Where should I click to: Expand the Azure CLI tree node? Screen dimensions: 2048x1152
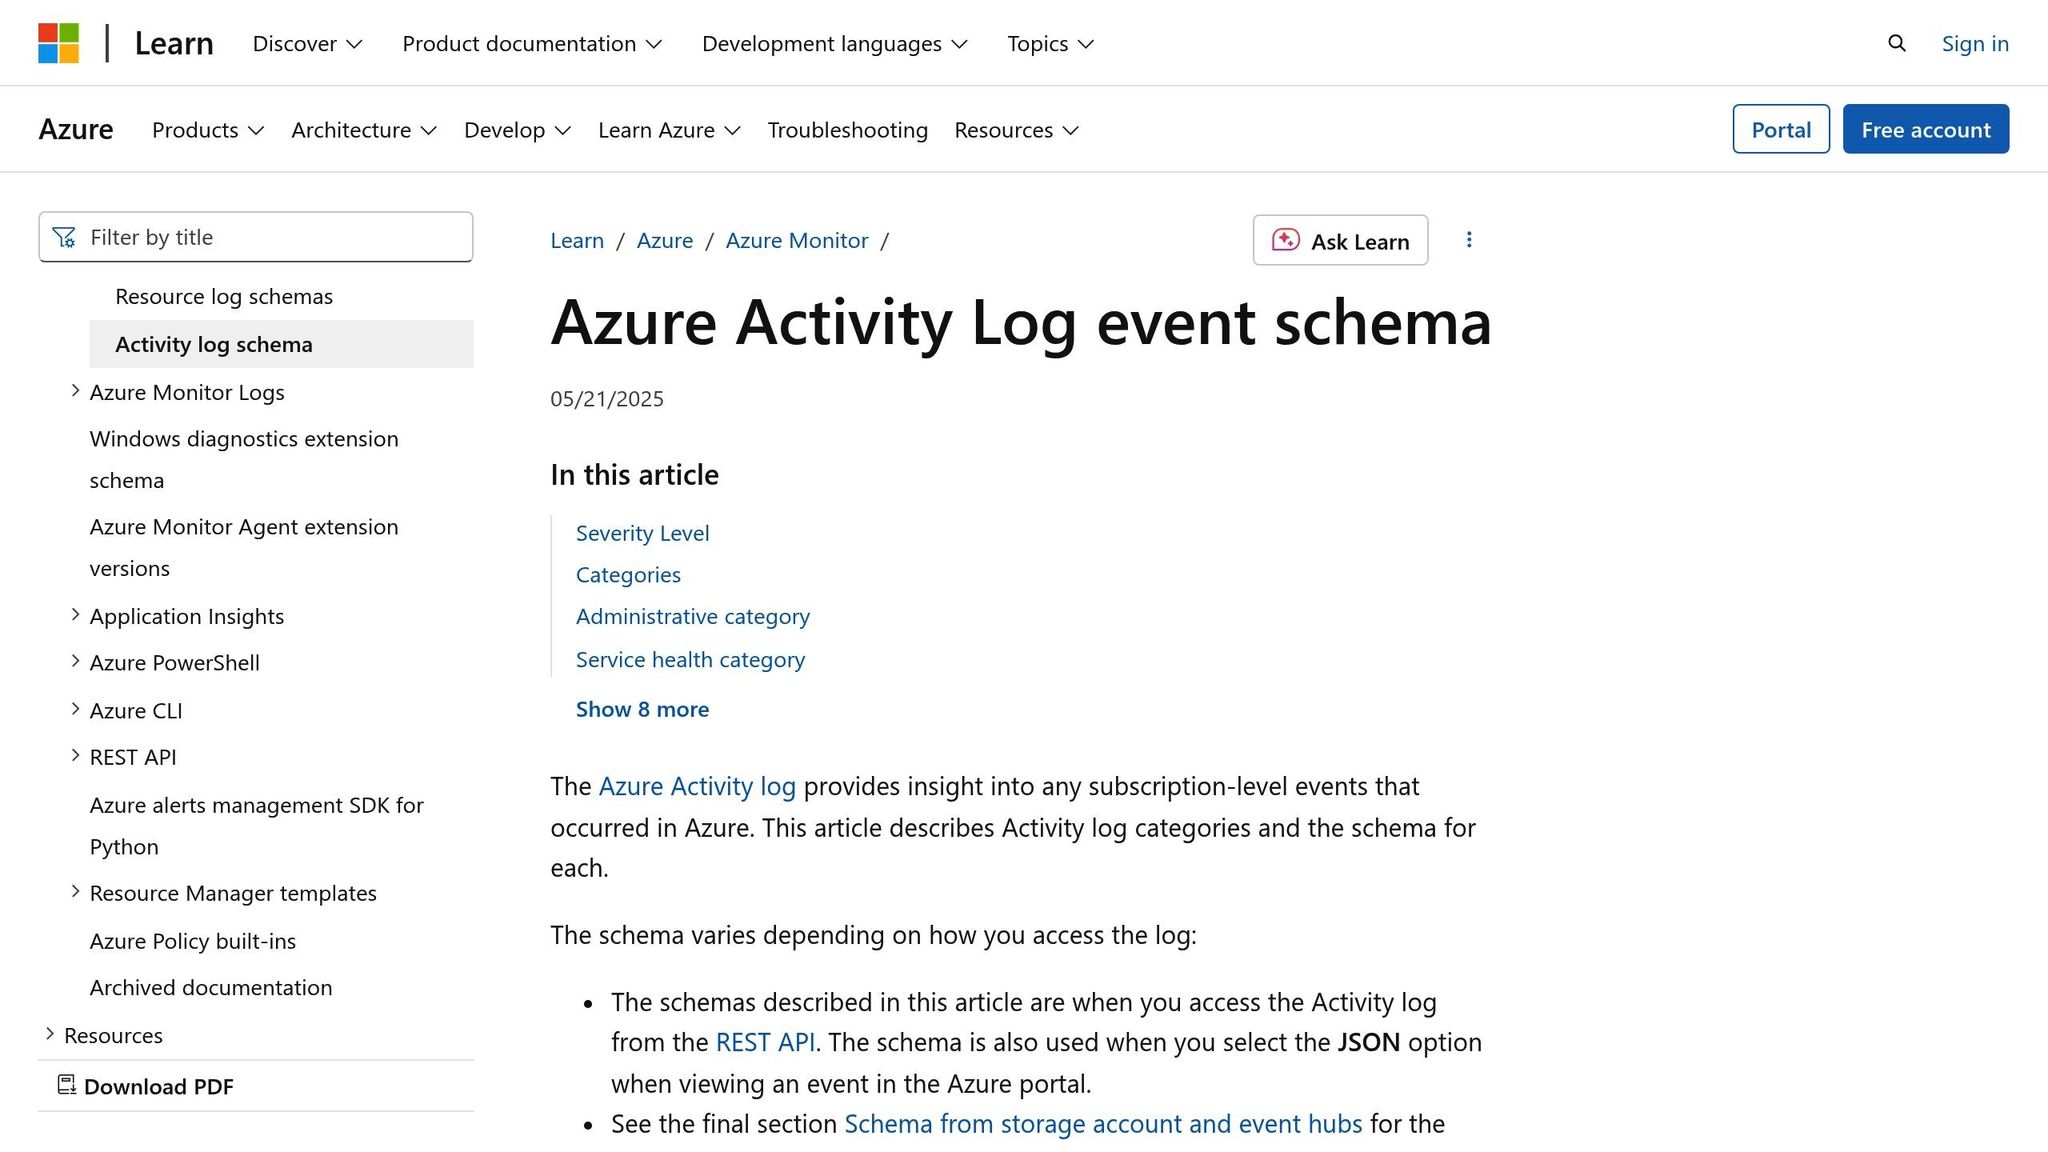pyautogui.click(x=75, y=709)
